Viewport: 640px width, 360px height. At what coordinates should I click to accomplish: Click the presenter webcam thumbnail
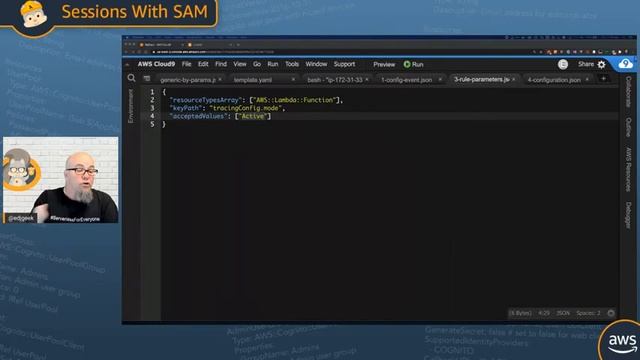point(60,180)
